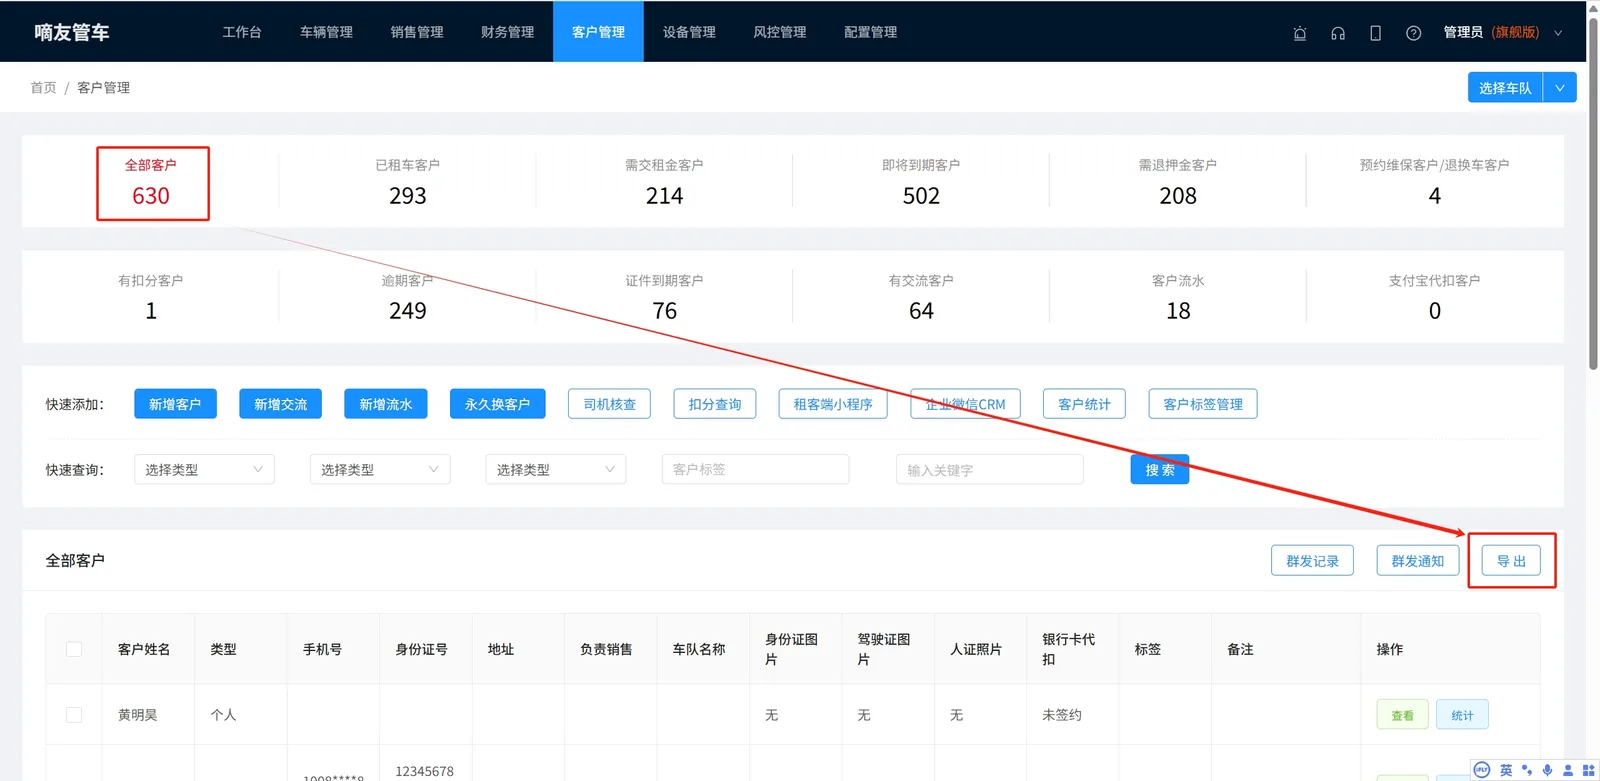Open 司机核查 tool

[x=609, y=404]
